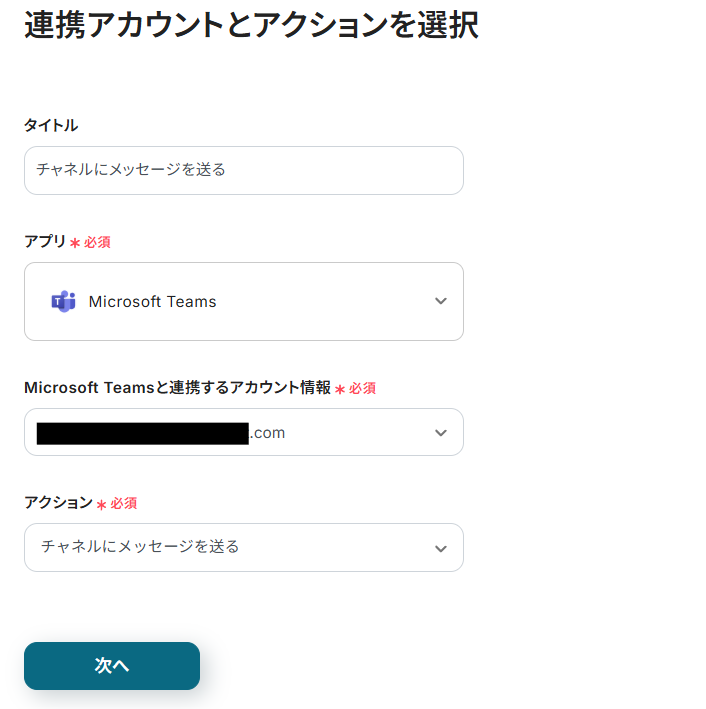Viewport: 706px width, 709px height.
Task: Click the 連携アカウントとアクションを選択 heading
Action: point(251,26)
